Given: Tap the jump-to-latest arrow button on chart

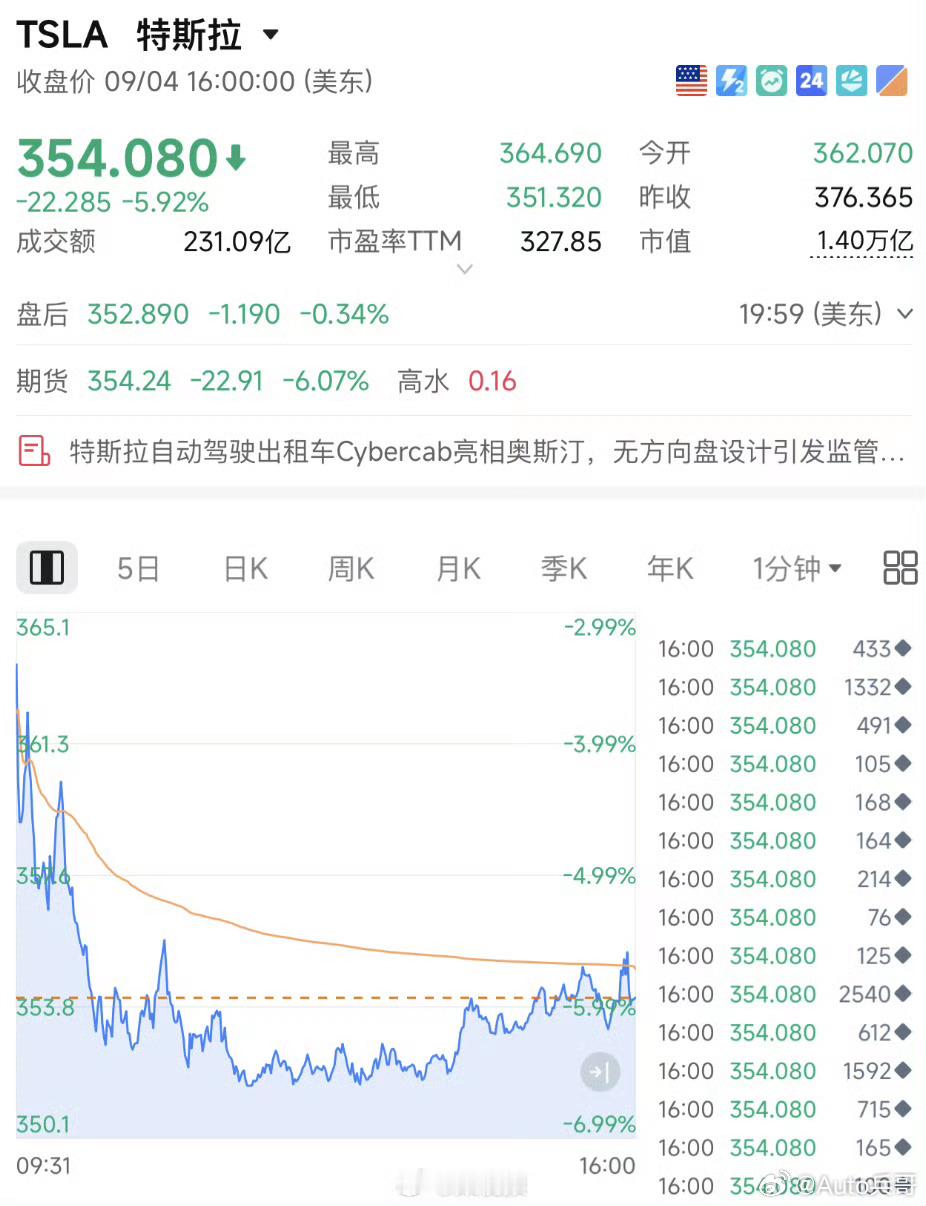Looking at the screenshot, I should click(x=600, y=1073).
